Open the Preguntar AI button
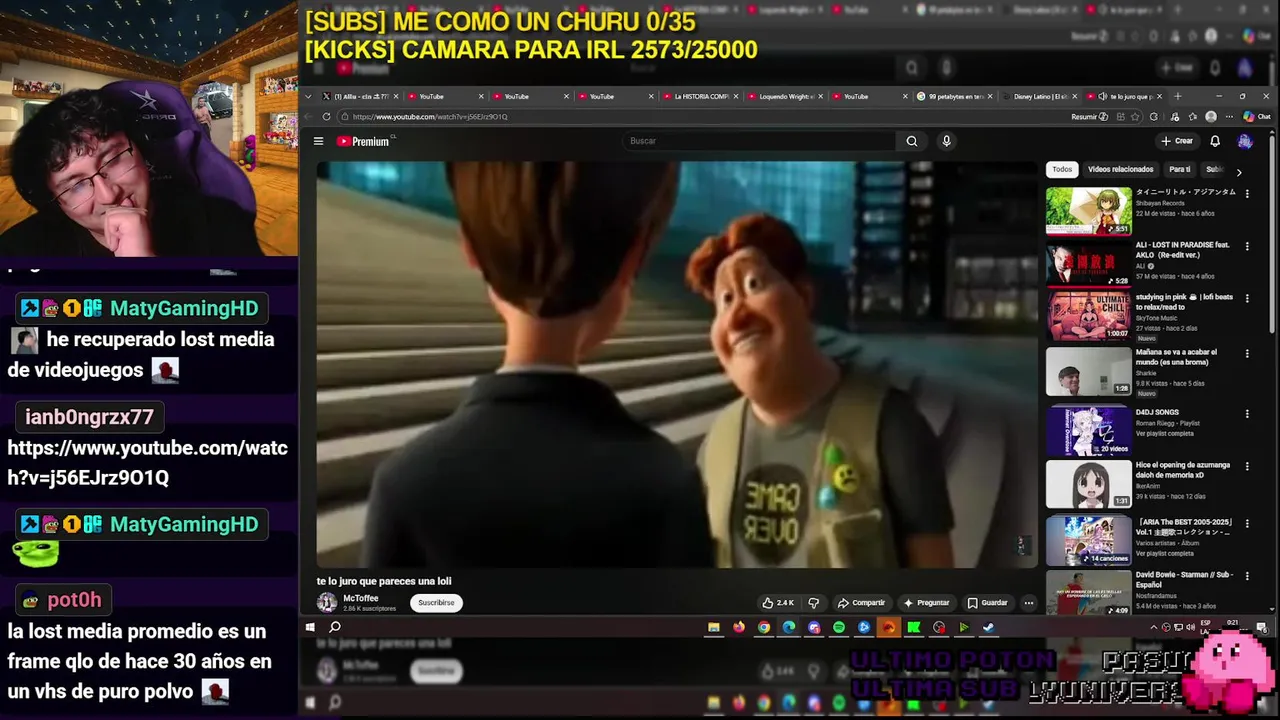Image resolution: width=1280 pixels, height=720 pixels. click(x=926, y=603)
